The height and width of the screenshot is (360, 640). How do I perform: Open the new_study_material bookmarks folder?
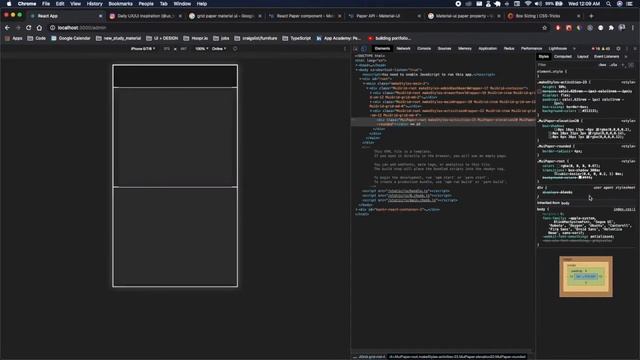pyautogui.click(x=118, y=38)
